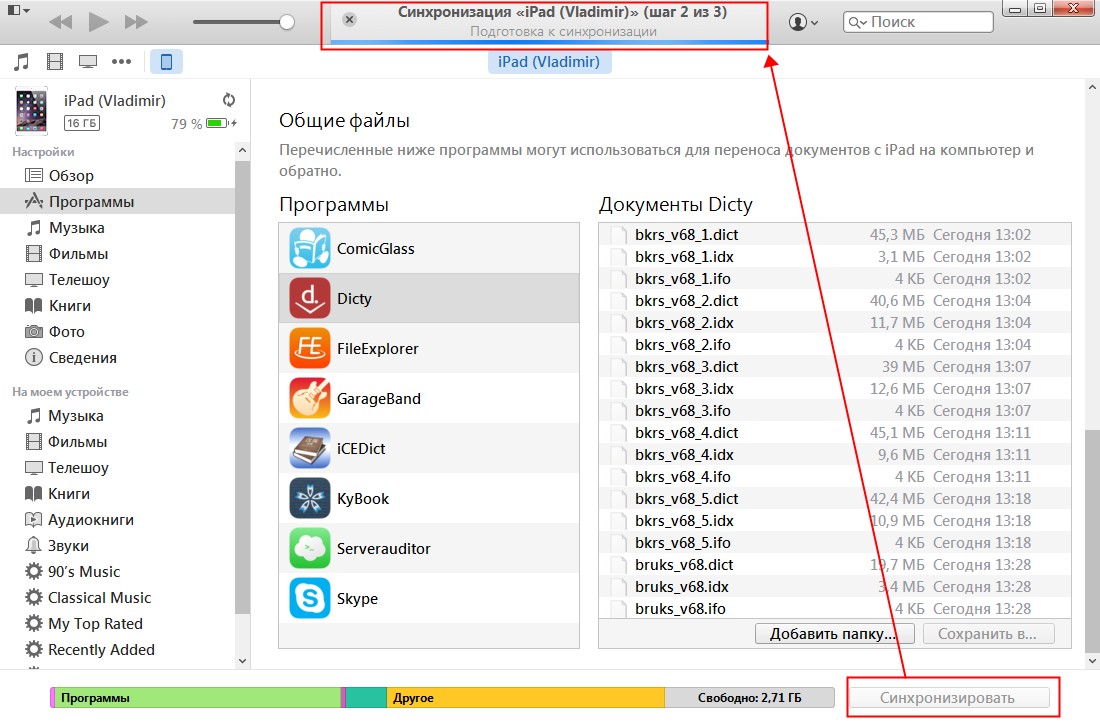Image resolution: width=1100 pixels, height=725 pixels.
Task: Start playback with the play button
Action: pos(98,22)
